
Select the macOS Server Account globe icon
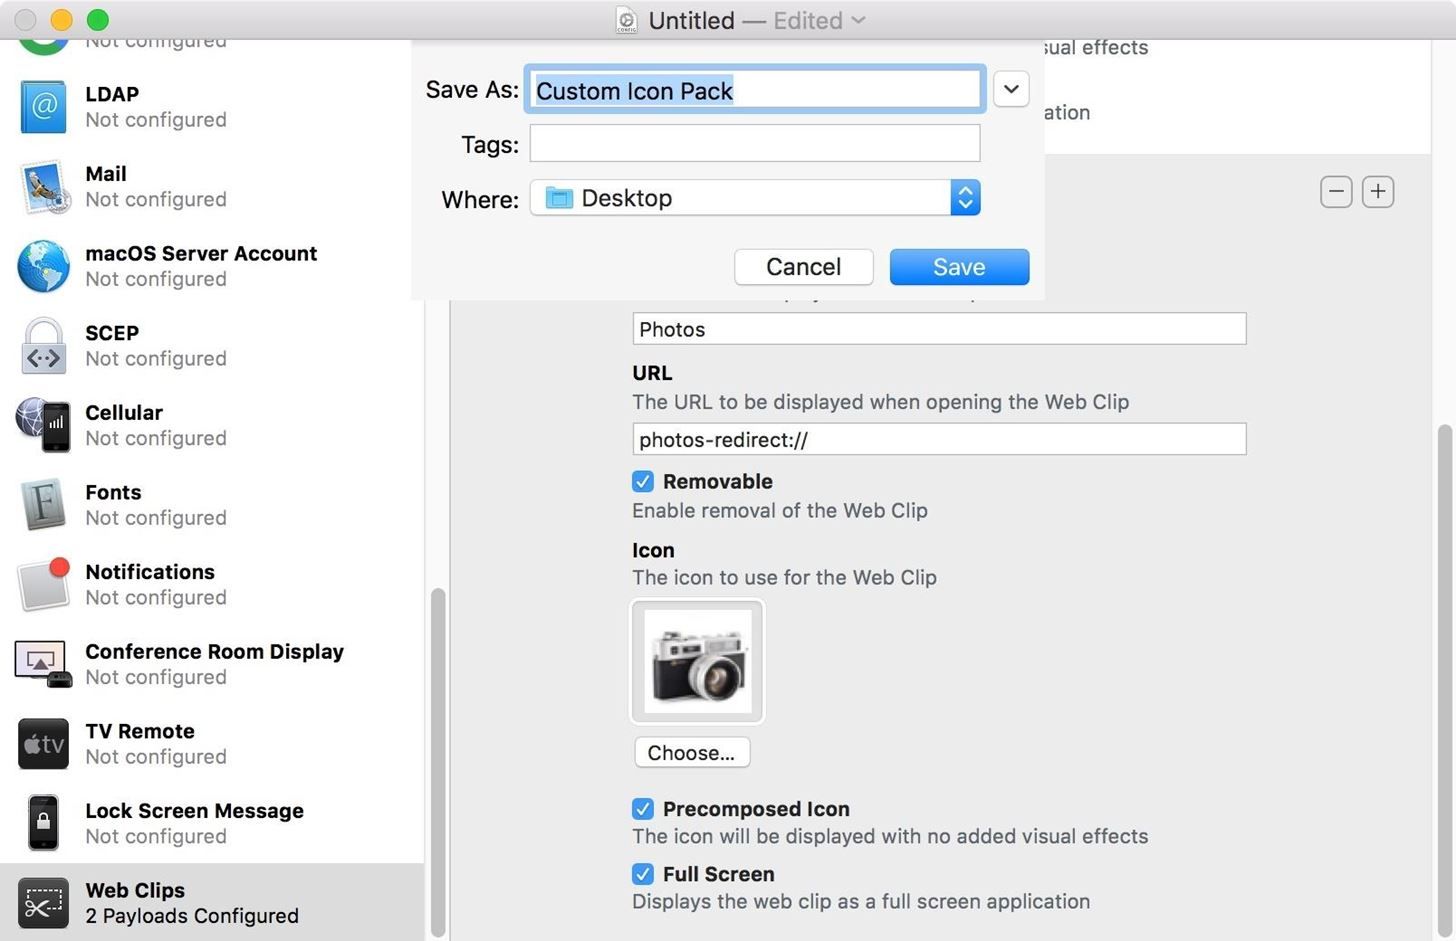[x=43, y=266]
